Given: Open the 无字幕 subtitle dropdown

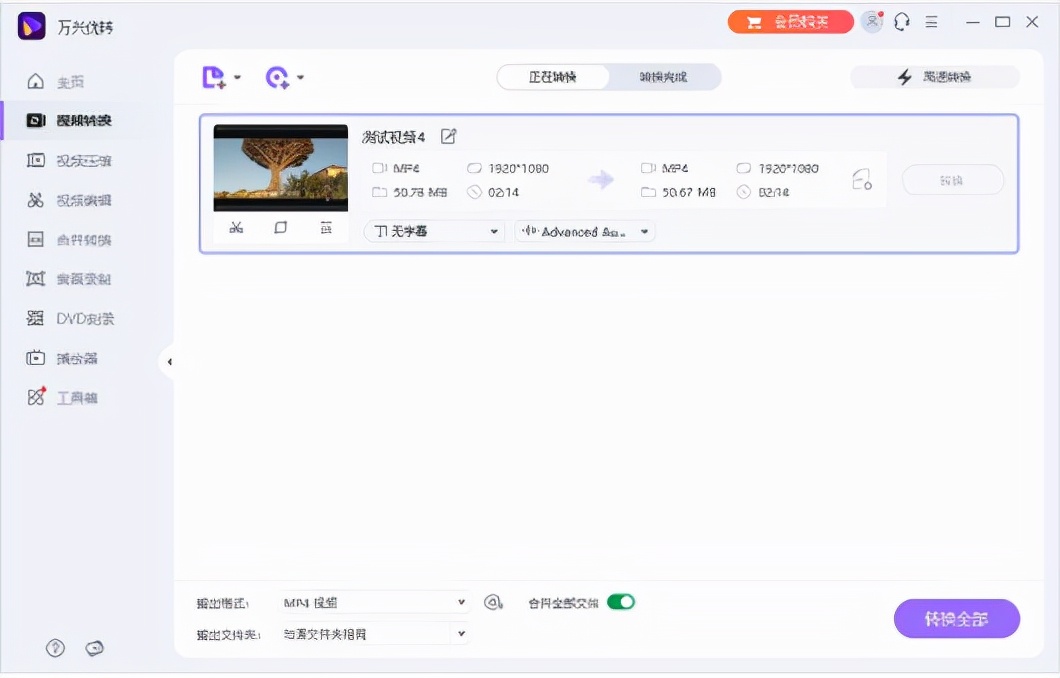Looking at the screenshot, I should pyautogui.click(x=434, y=231).
